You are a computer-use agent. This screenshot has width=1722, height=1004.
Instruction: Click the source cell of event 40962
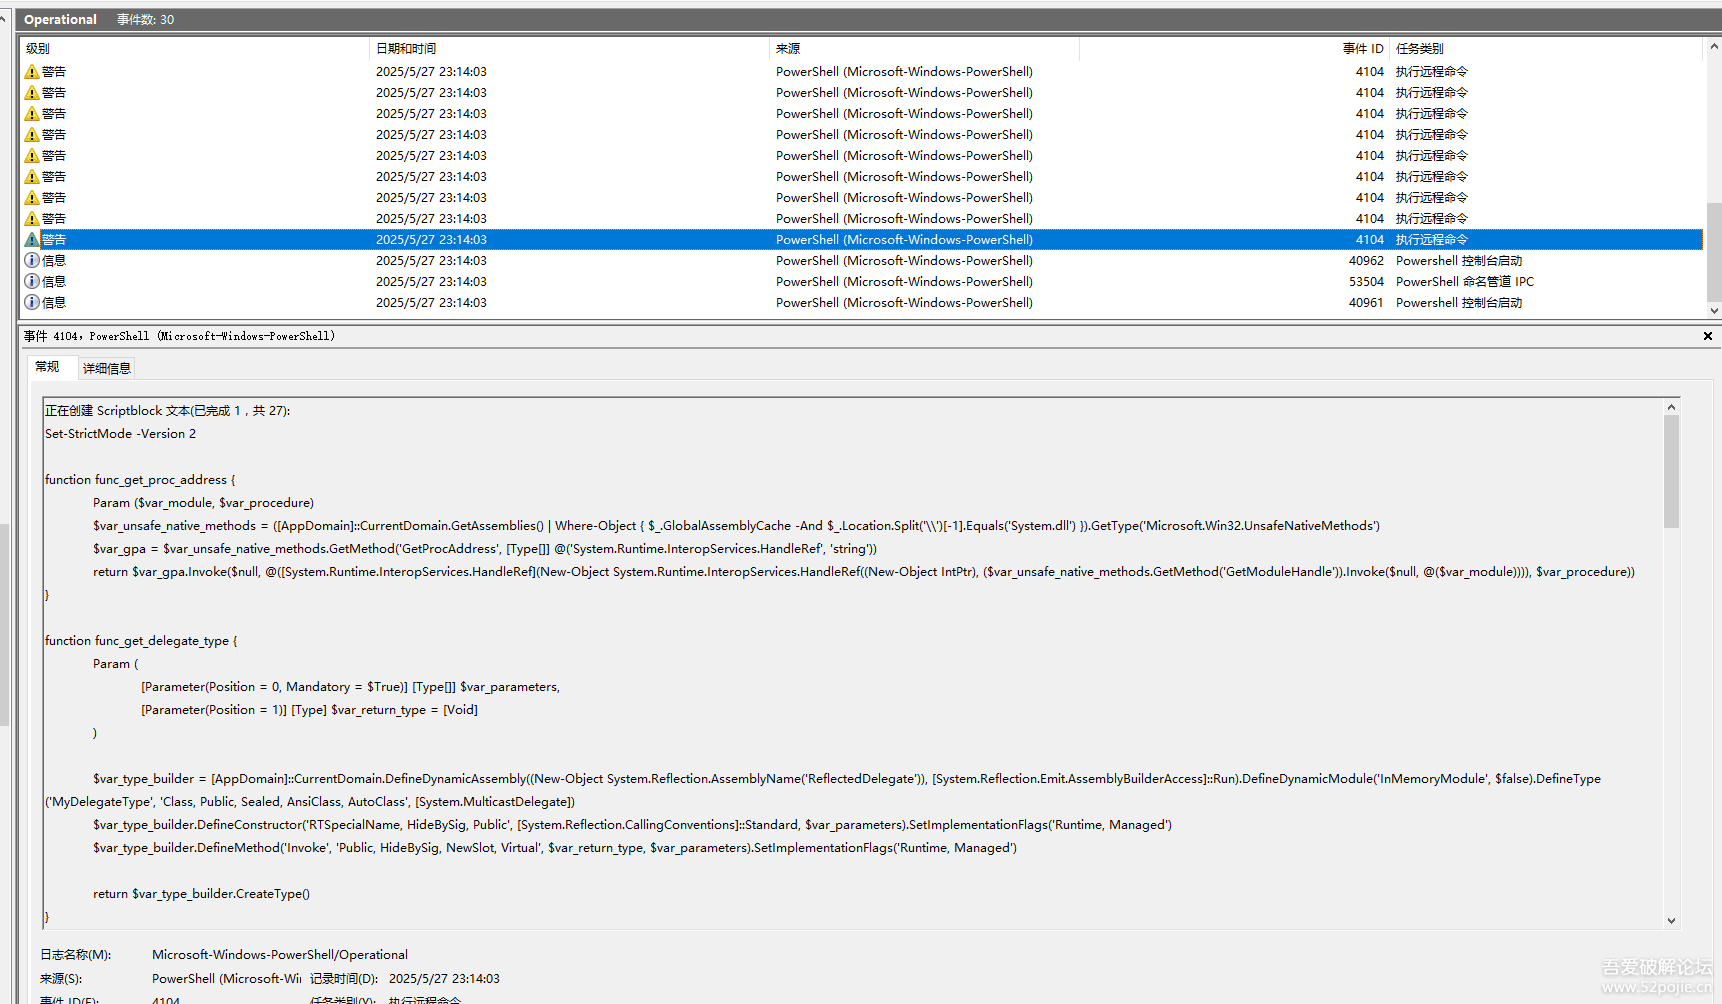(904, 261)
